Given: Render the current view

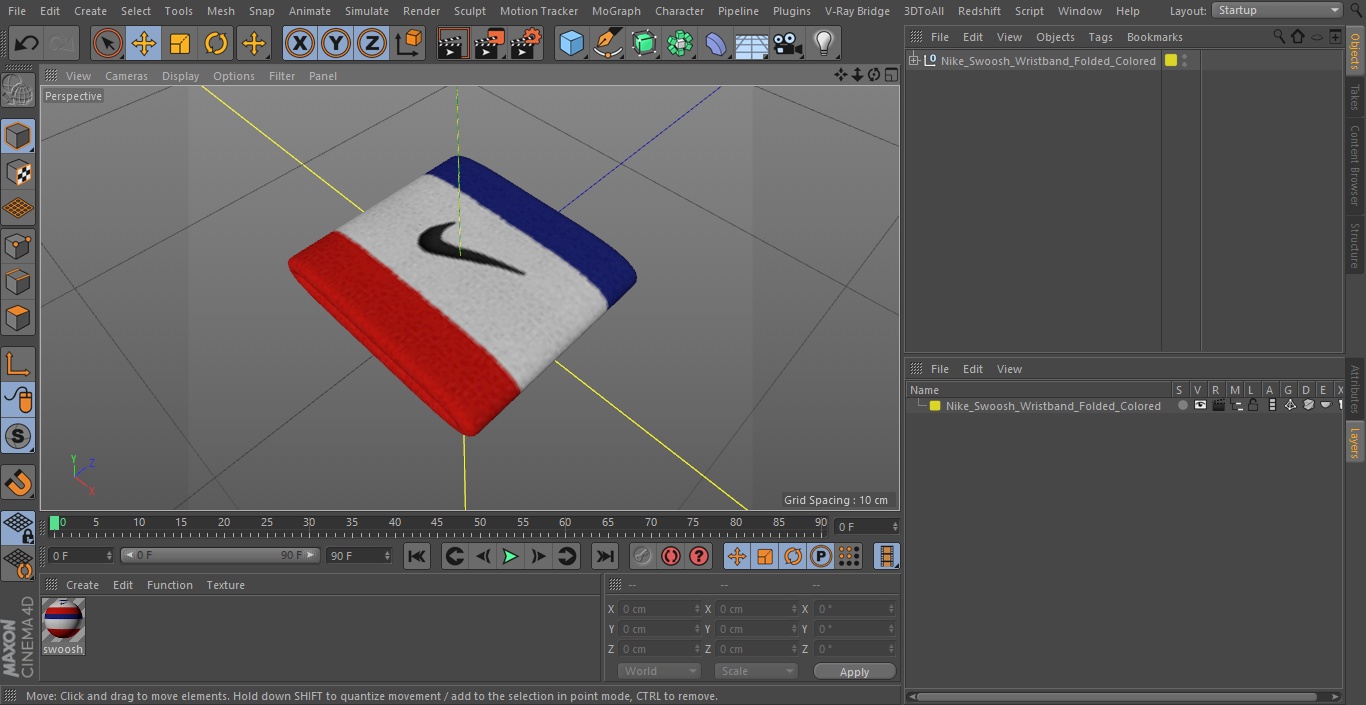Looking at the screenshot, I should pyautogui.click(x=453, y=44).
